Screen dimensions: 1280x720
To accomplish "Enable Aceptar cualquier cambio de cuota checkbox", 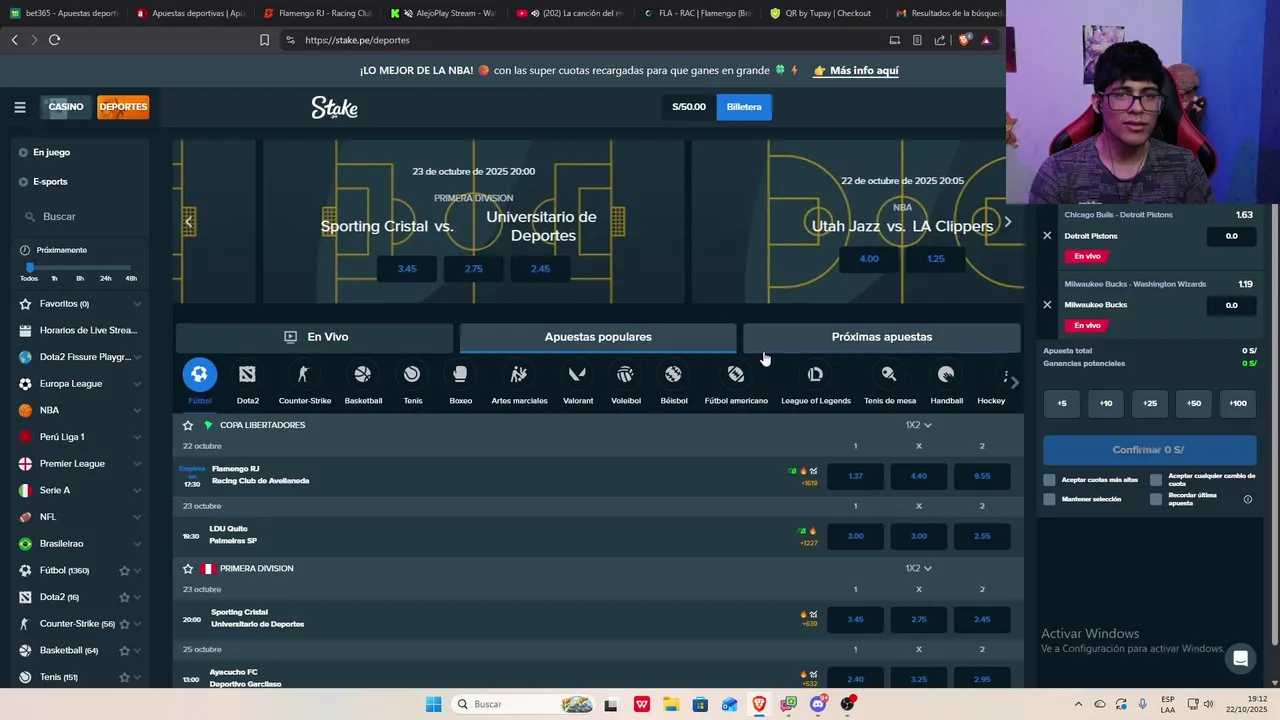I will [x=1156, y=480].
